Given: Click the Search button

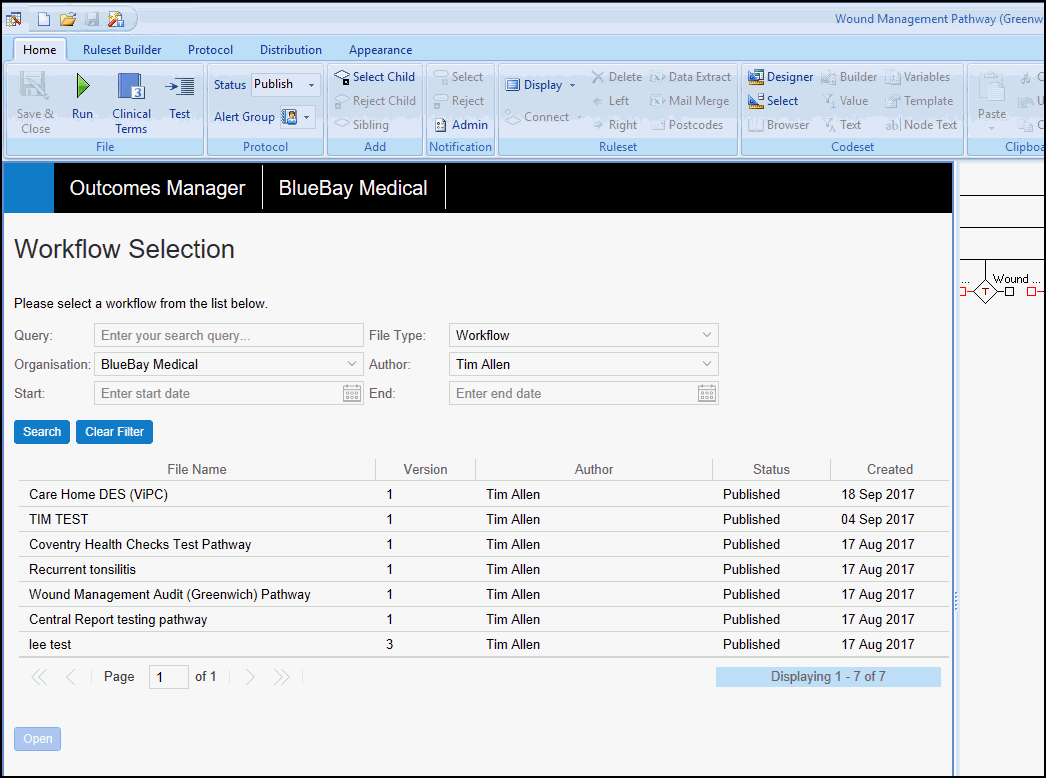Looking at the screenshot, I should (x=42, y=432).
